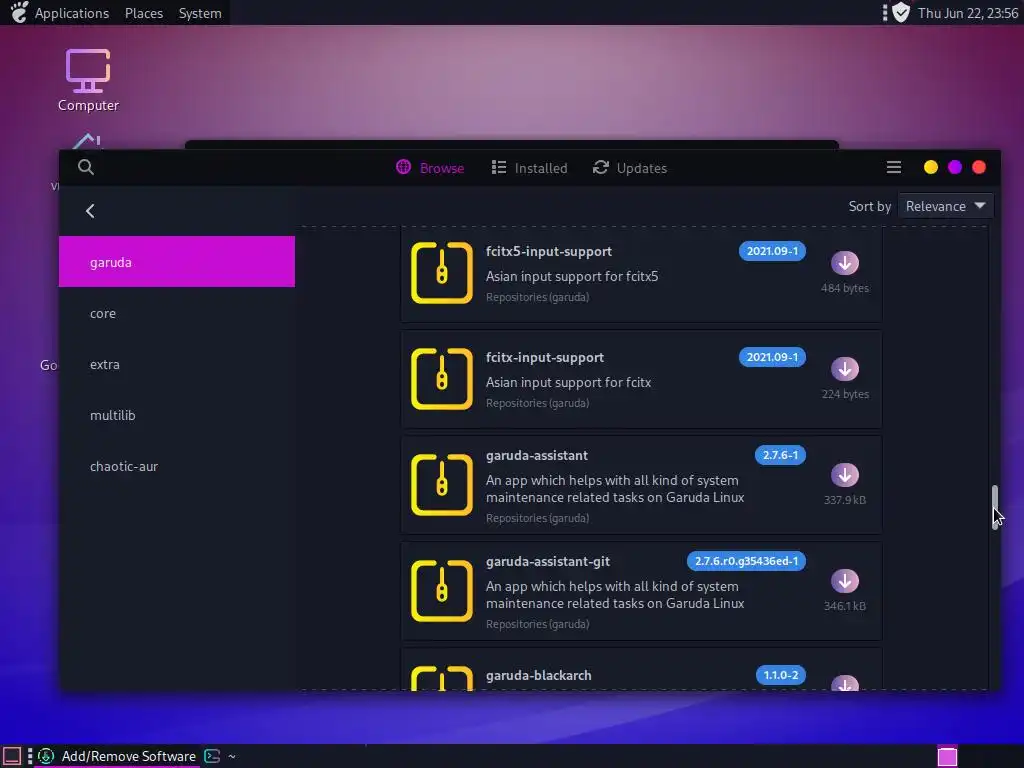Click the '337.9 kB' size label
1024x768 pixels.
pyautogui.click(x=844, y=500)
